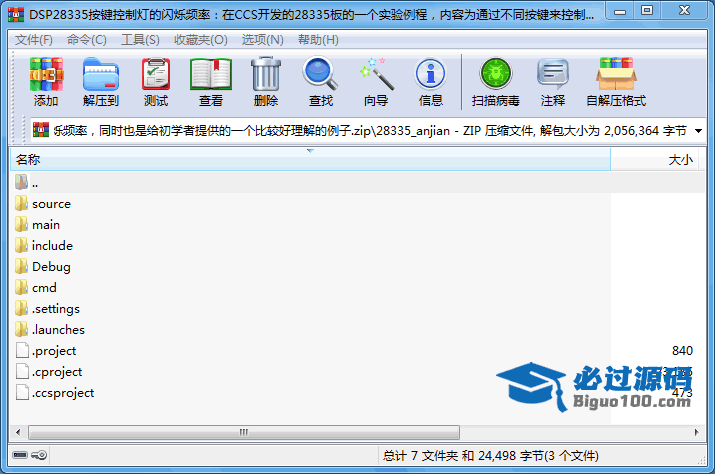Viewport: 715px width, 474px height.
Task: Select the .settings folder row
Action: coord(356,308)
